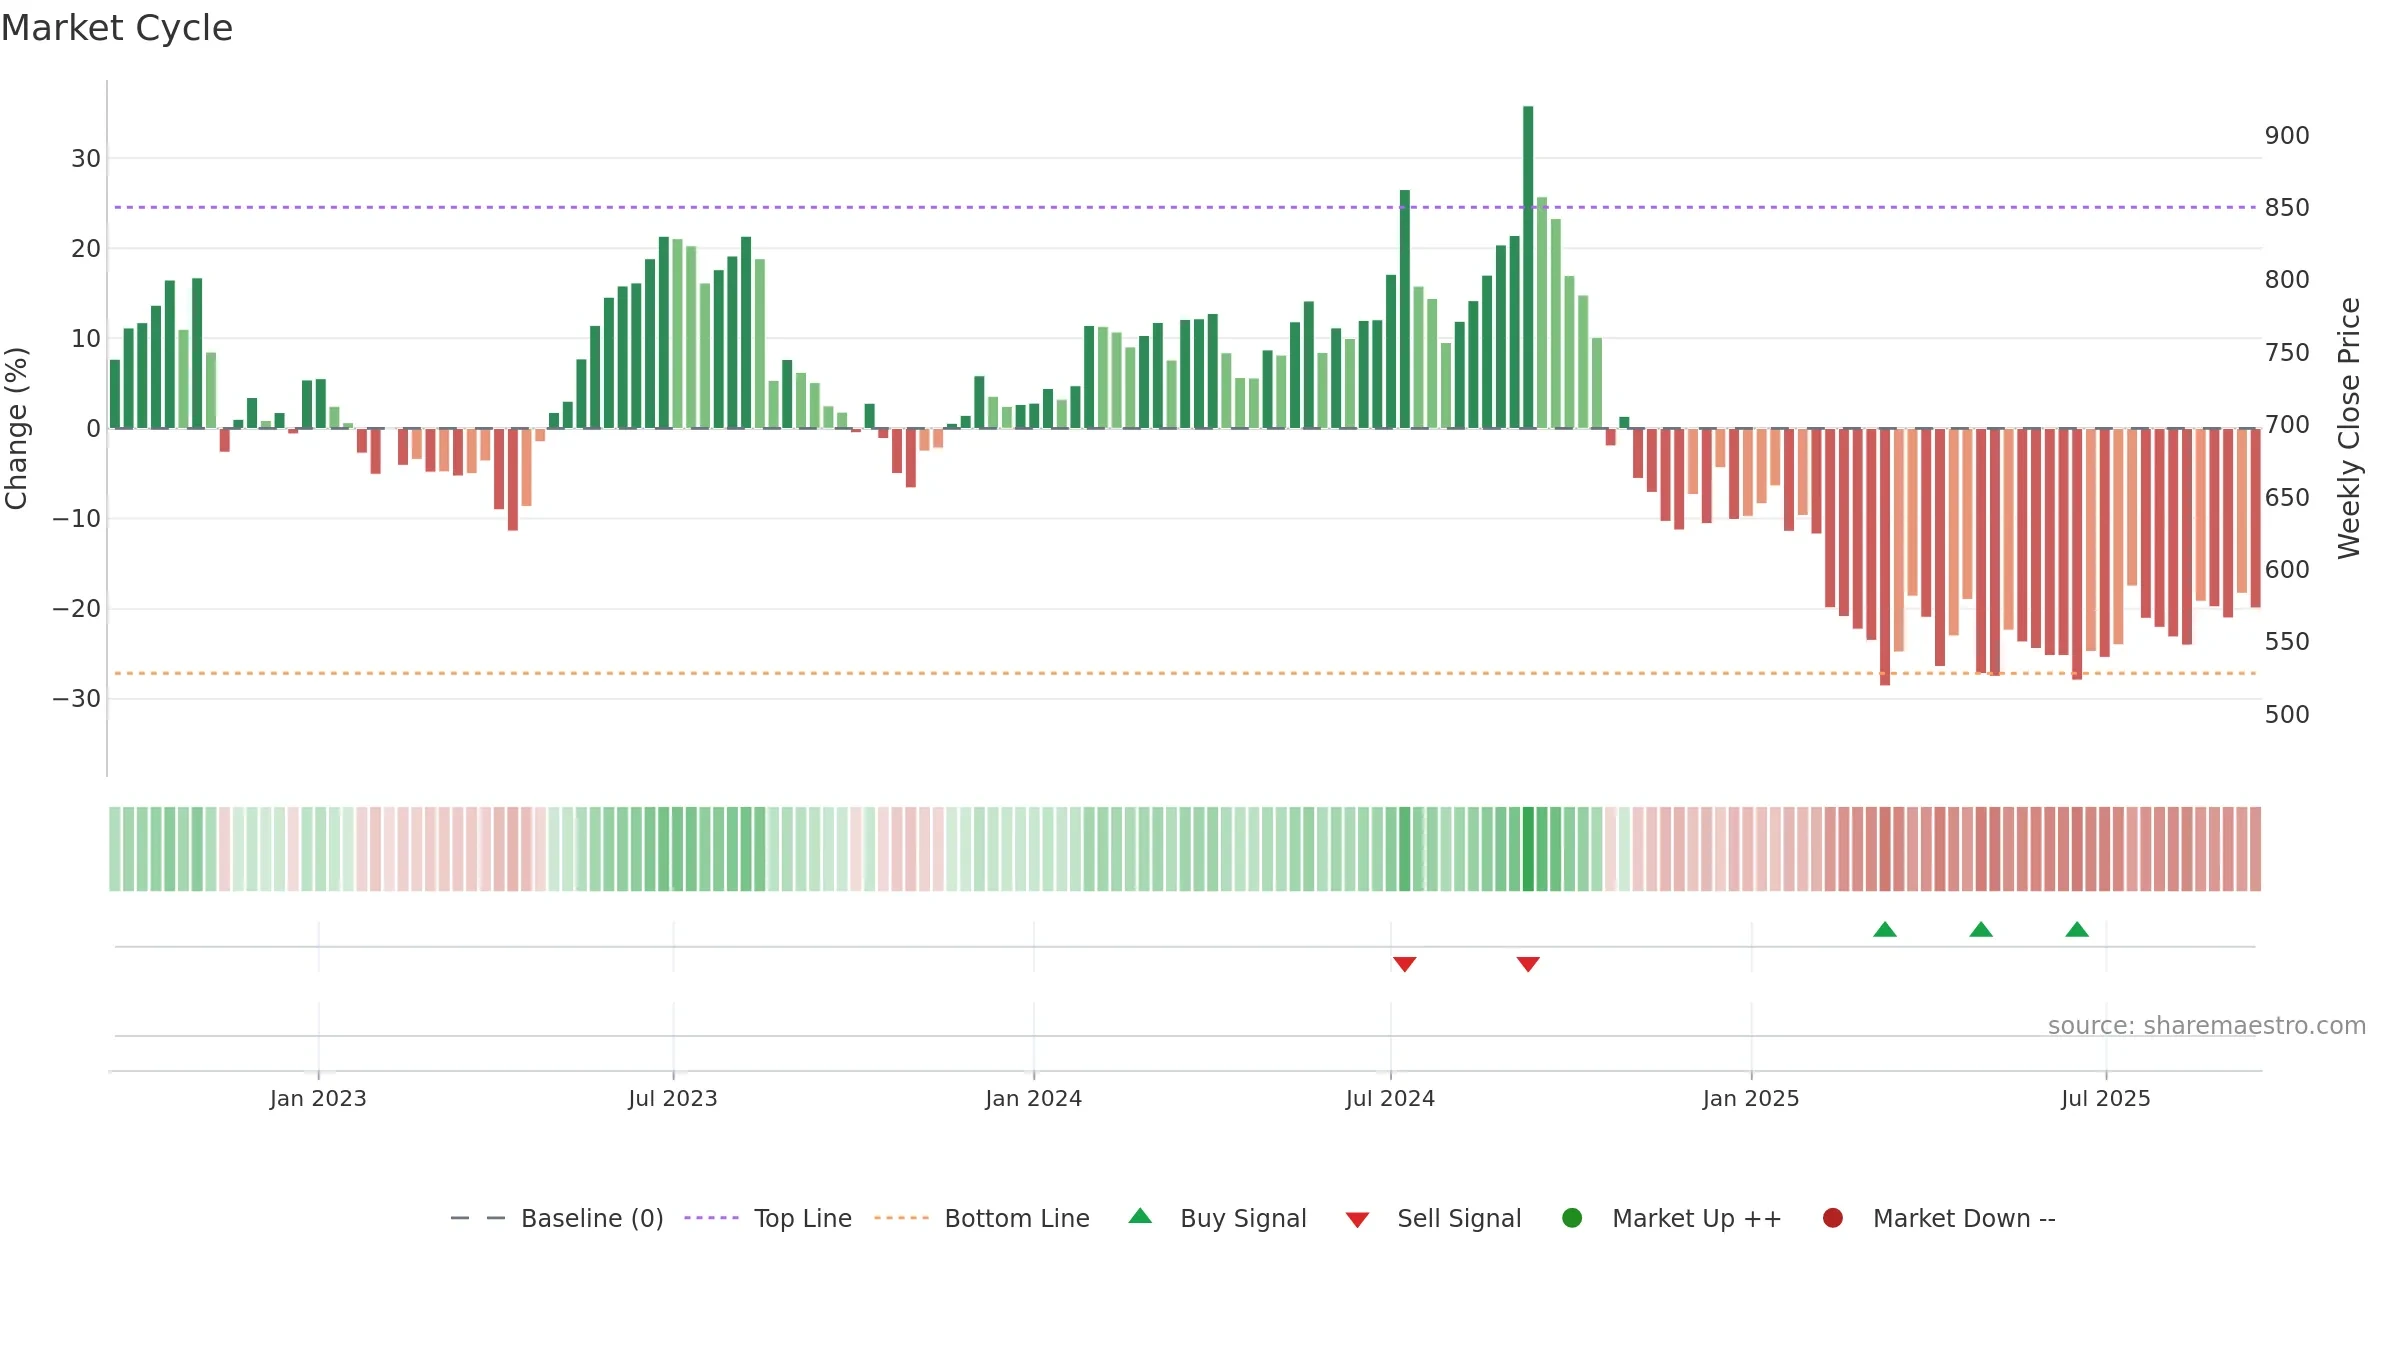Click the Jul 2024 x-axis label
The height and width of the screenshot is (1350, 2400).
pos(1390,1098)
